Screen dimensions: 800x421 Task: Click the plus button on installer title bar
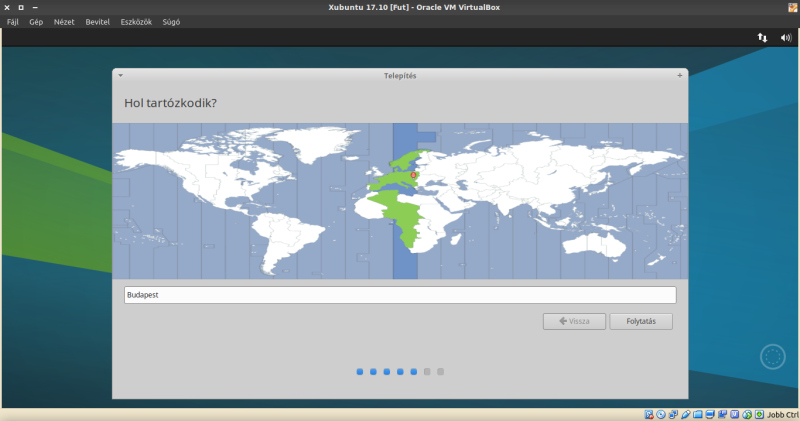point(680,75)
